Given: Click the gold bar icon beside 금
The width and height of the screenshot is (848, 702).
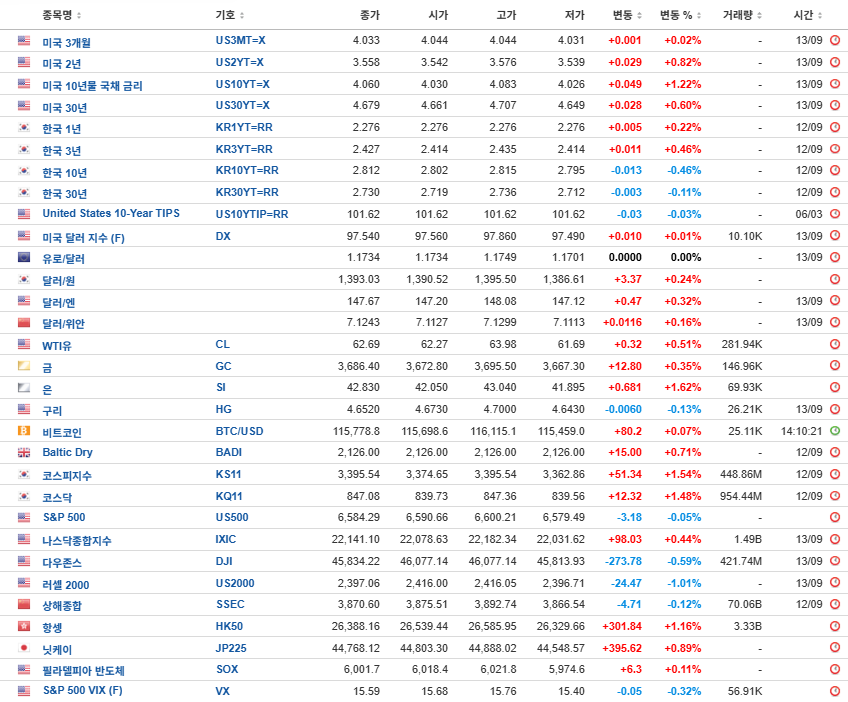Looking at the screenshot, I should (x=24, y=366).
